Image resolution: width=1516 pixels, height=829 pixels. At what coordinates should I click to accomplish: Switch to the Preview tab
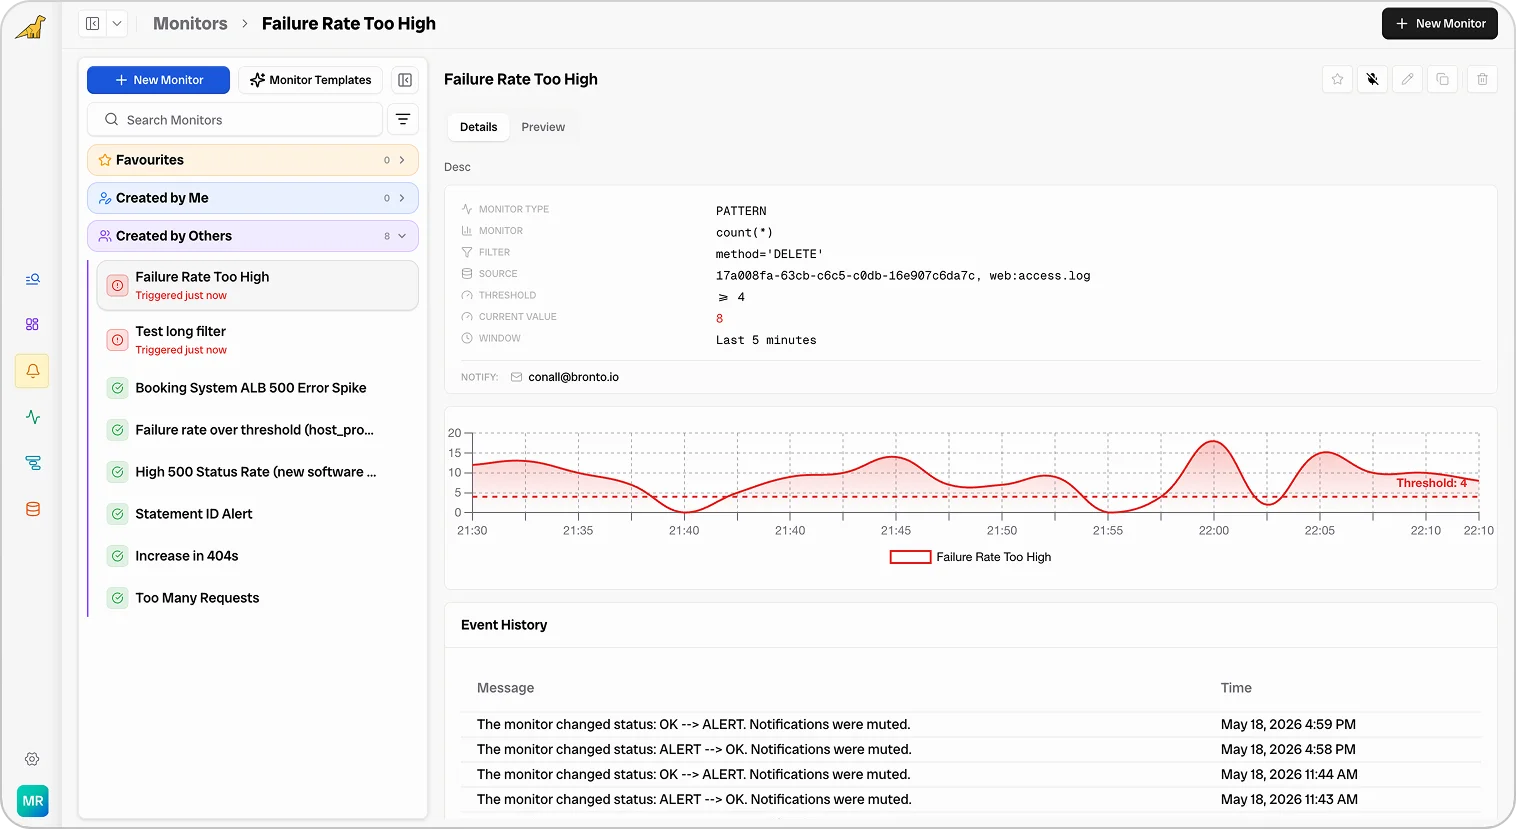[543, 127]
